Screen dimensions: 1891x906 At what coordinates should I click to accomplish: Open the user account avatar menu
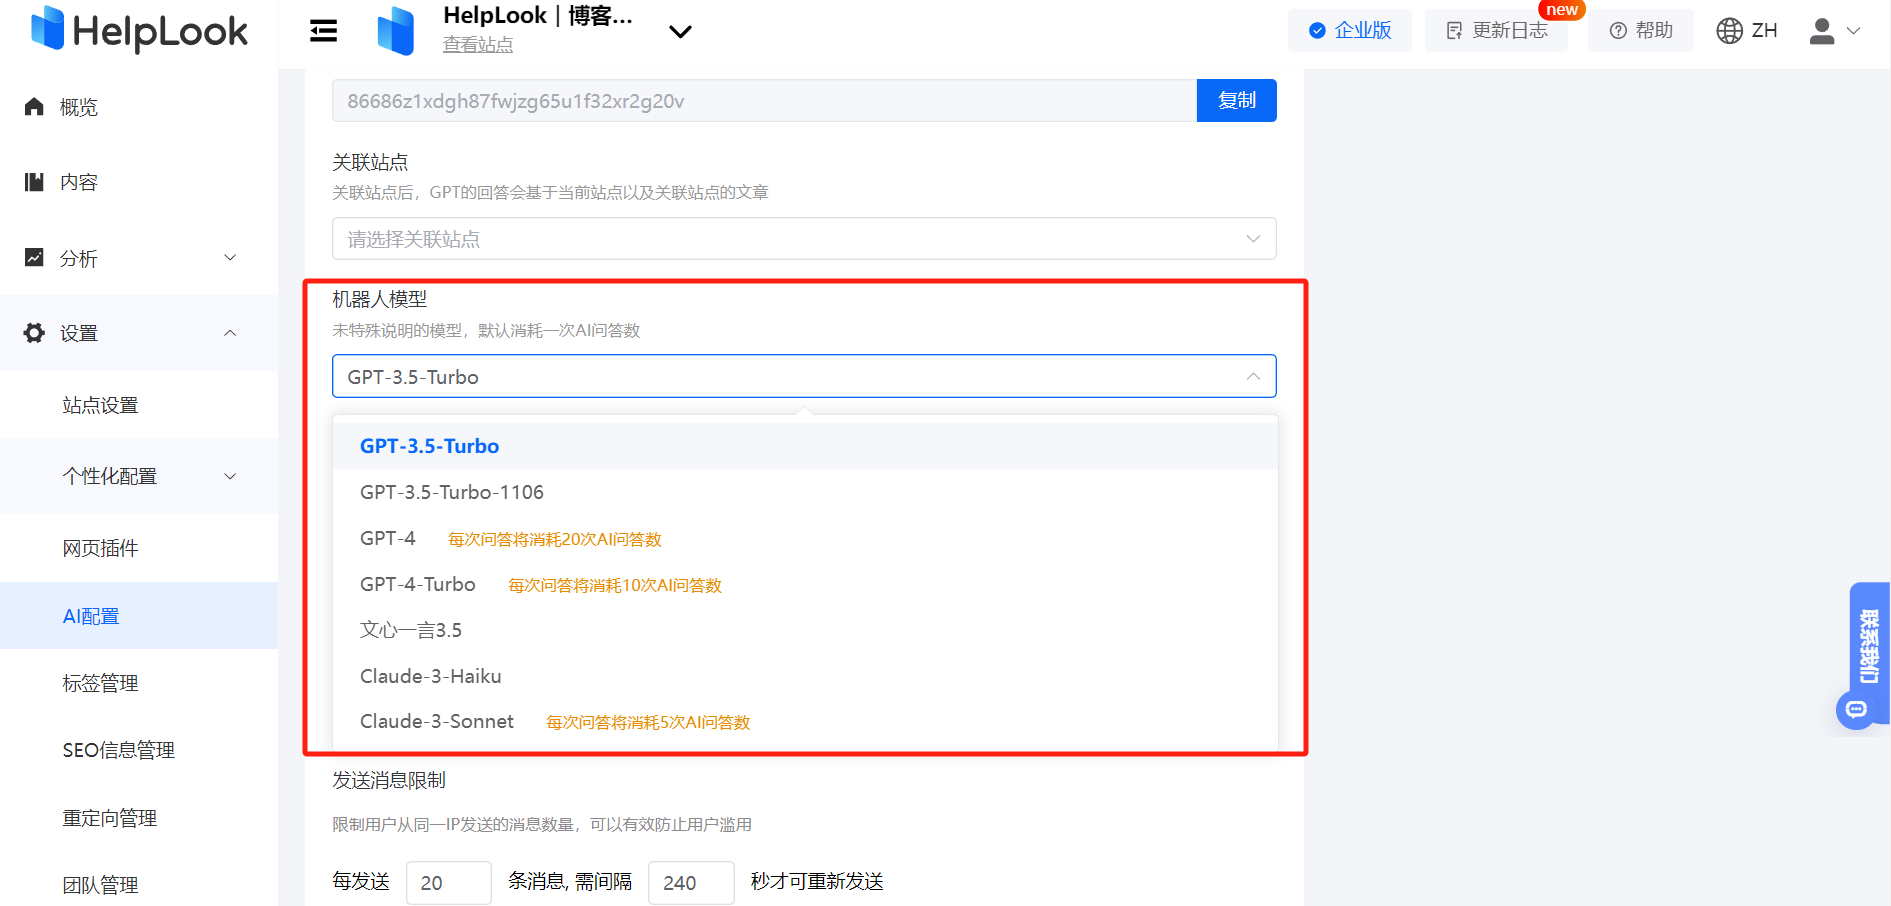(x=1835, y=31)
